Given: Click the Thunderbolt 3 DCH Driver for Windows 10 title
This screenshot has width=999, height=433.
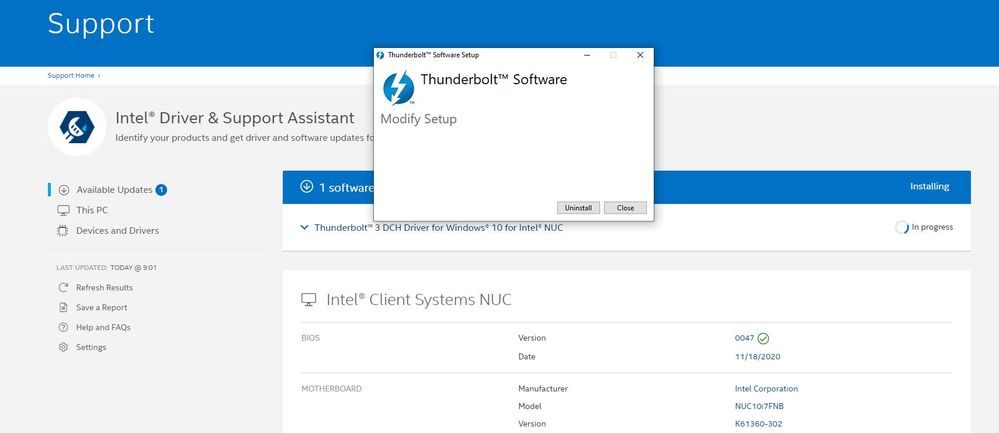Looking at the screenshot, I should tap(439, 227).
